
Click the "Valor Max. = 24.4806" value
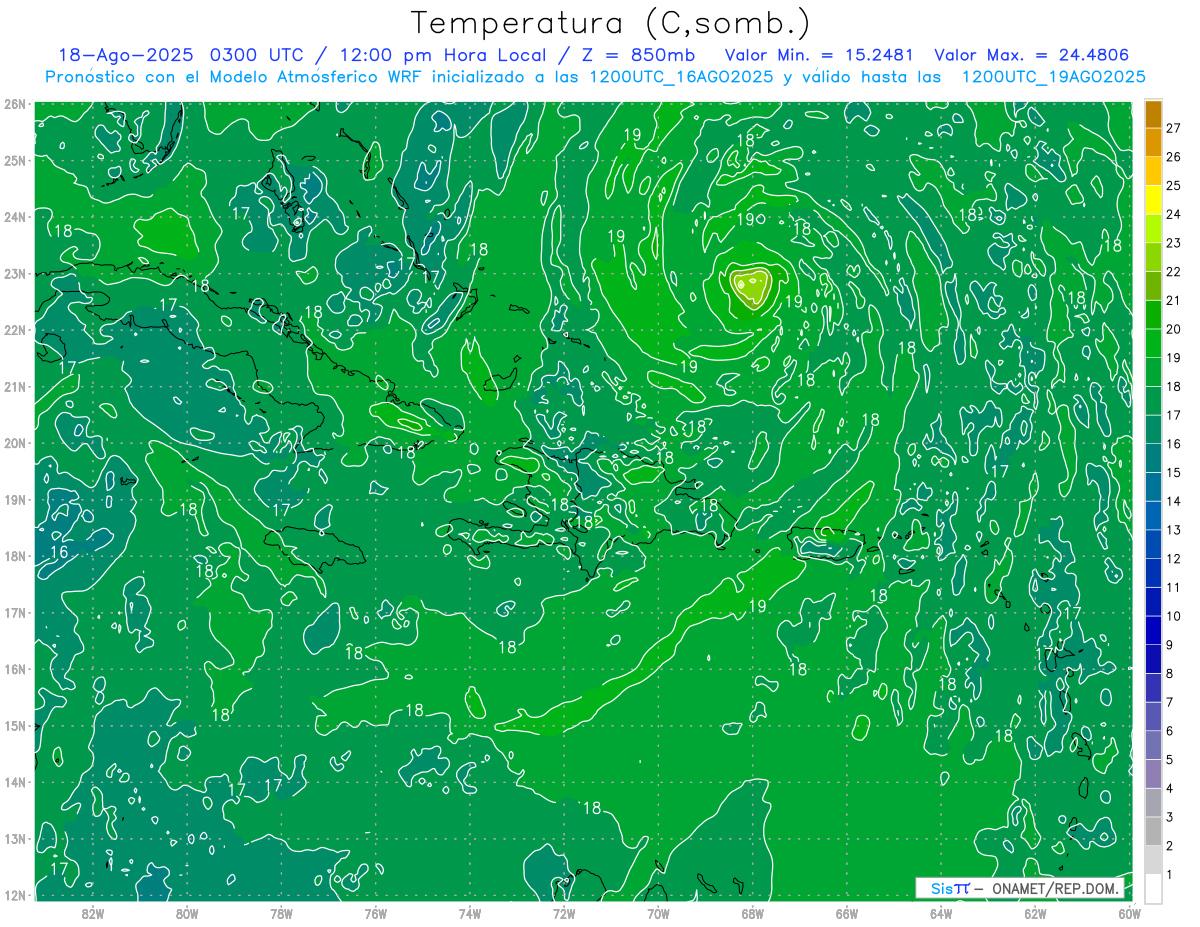1031,55
